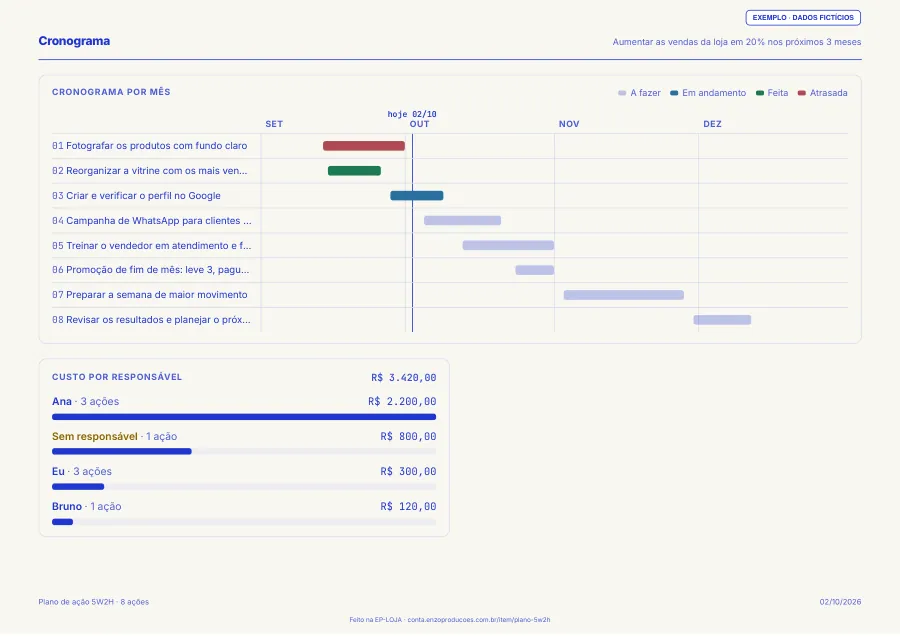Select the 'R$ 800,00' cost value
Screen dimensions: 900x637
click(408, 437)
